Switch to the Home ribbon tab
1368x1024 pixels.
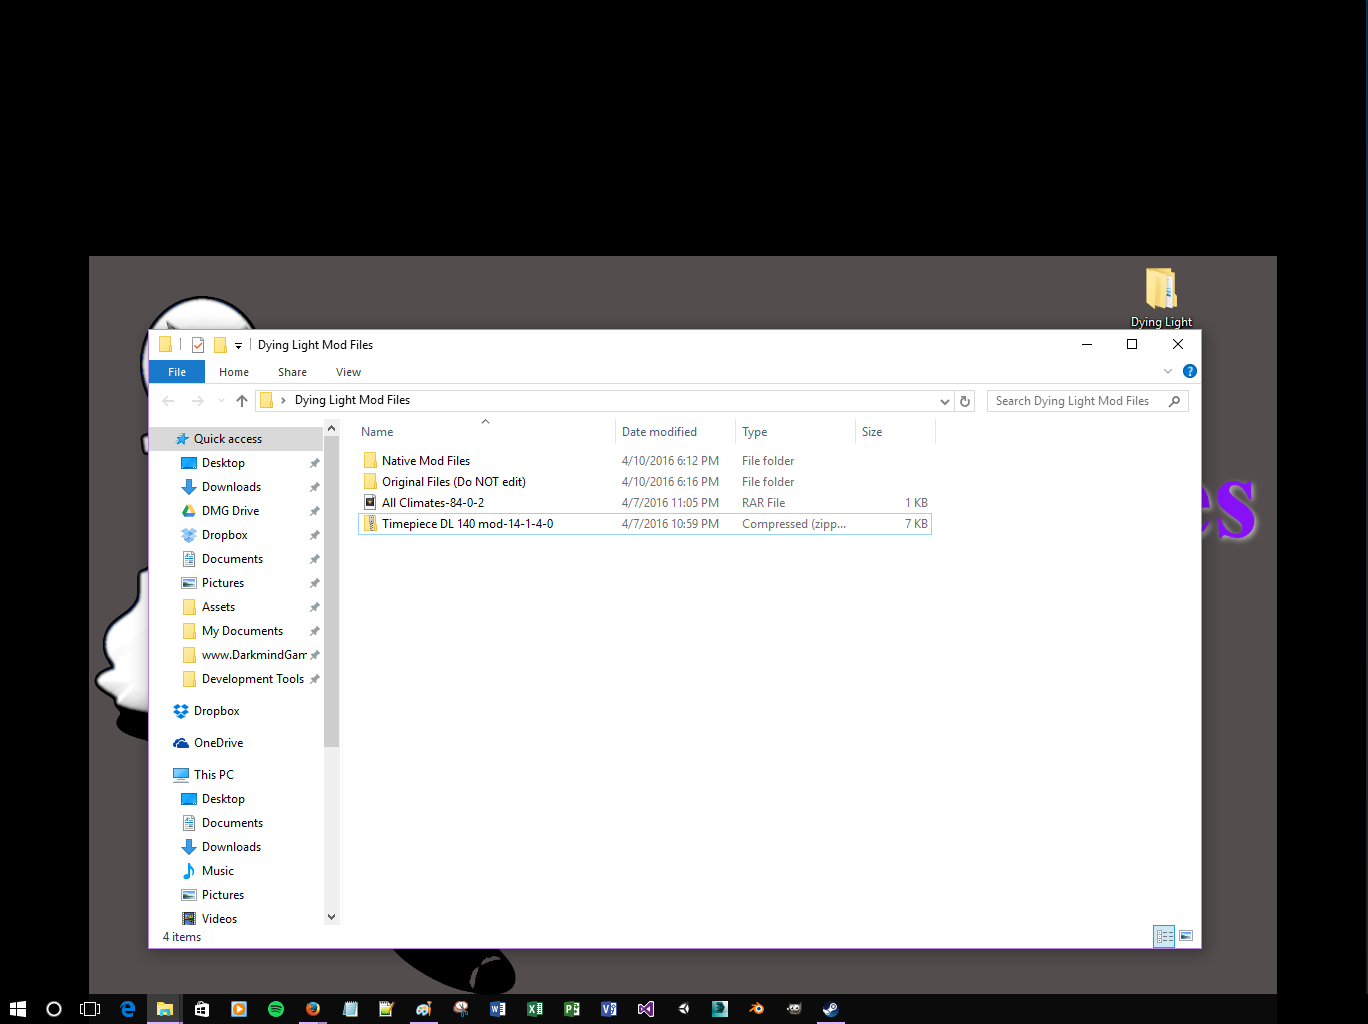[234, 372]
